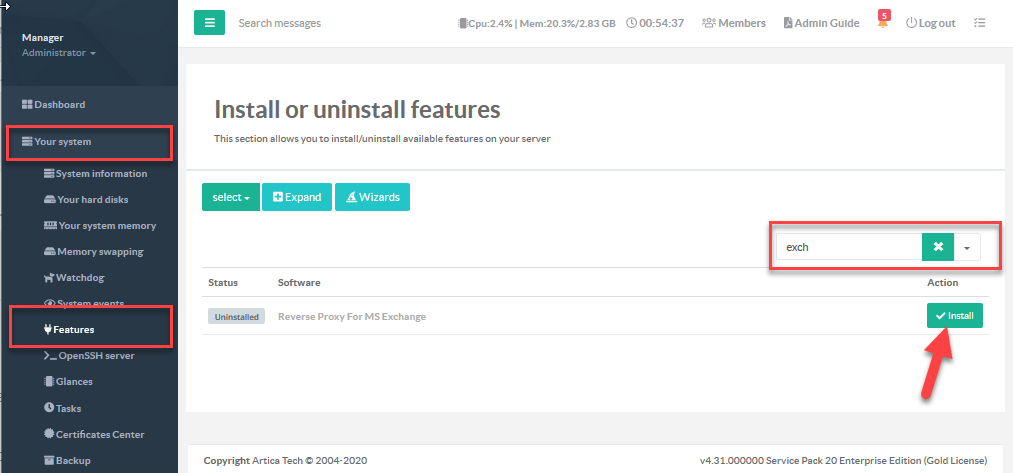Select Features in the sidebar menu

point(74,329)
